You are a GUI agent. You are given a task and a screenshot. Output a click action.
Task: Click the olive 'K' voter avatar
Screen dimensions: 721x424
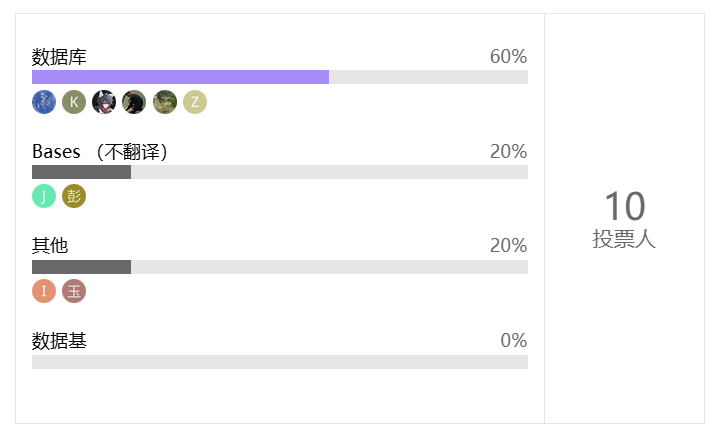(74, 102)
